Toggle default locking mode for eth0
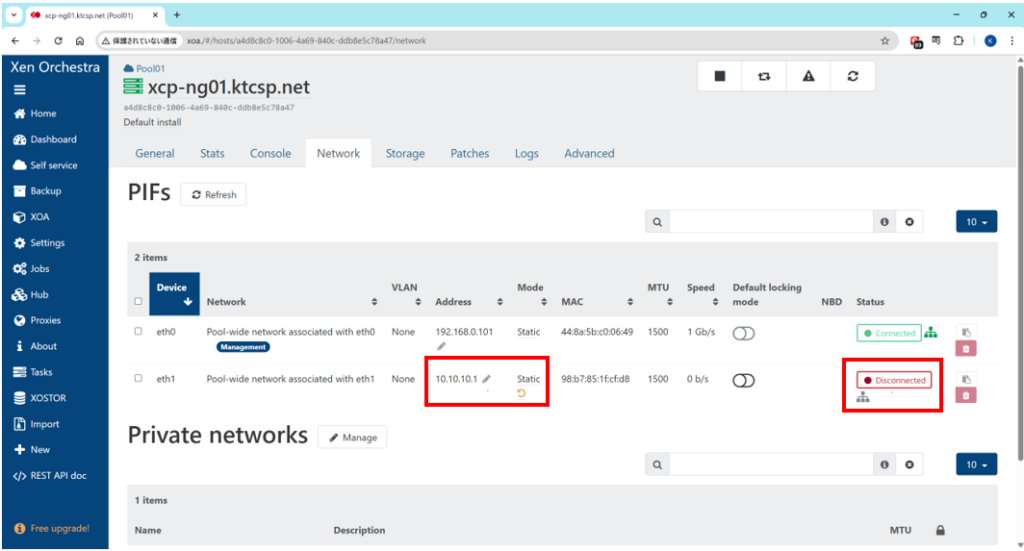Viewport: 1024px width, 551px height. [743, 333]
